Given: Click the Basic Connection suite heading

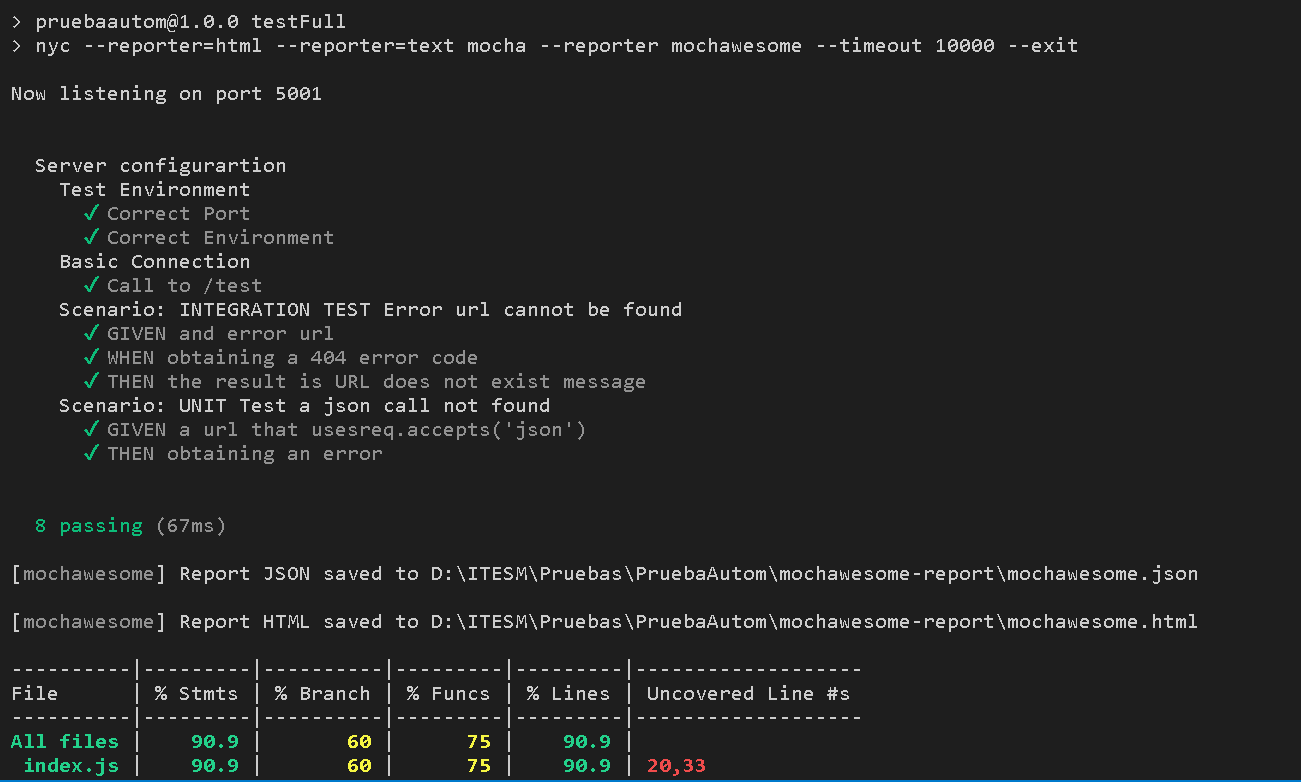Looking at the screenshot, I should pyautogui.click(x=155, y=261).
